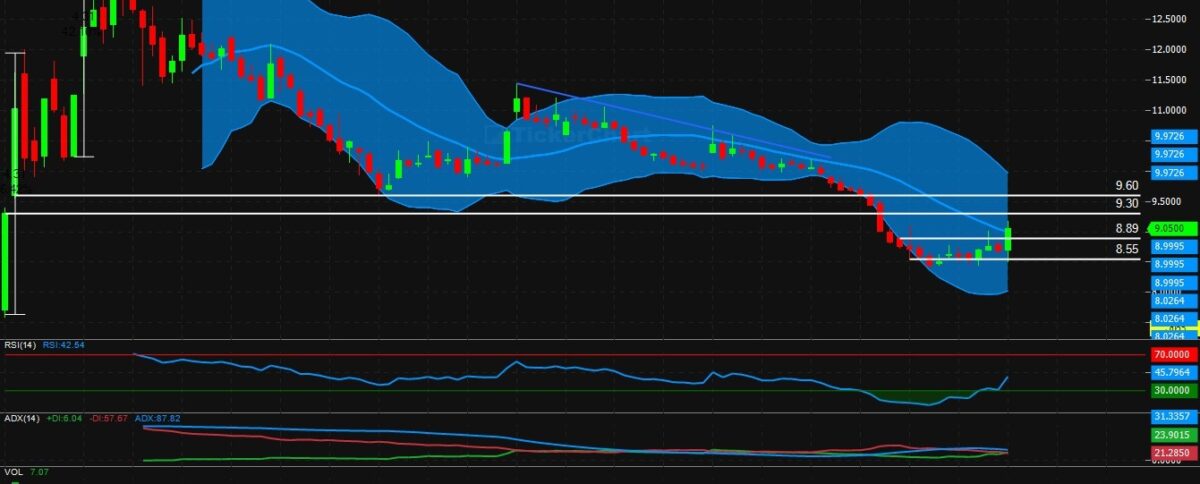This screenshot has width=1200, height=484.
Task: Select the green 30.0000 RSI oversold tag
Action: click(1172, 390)
